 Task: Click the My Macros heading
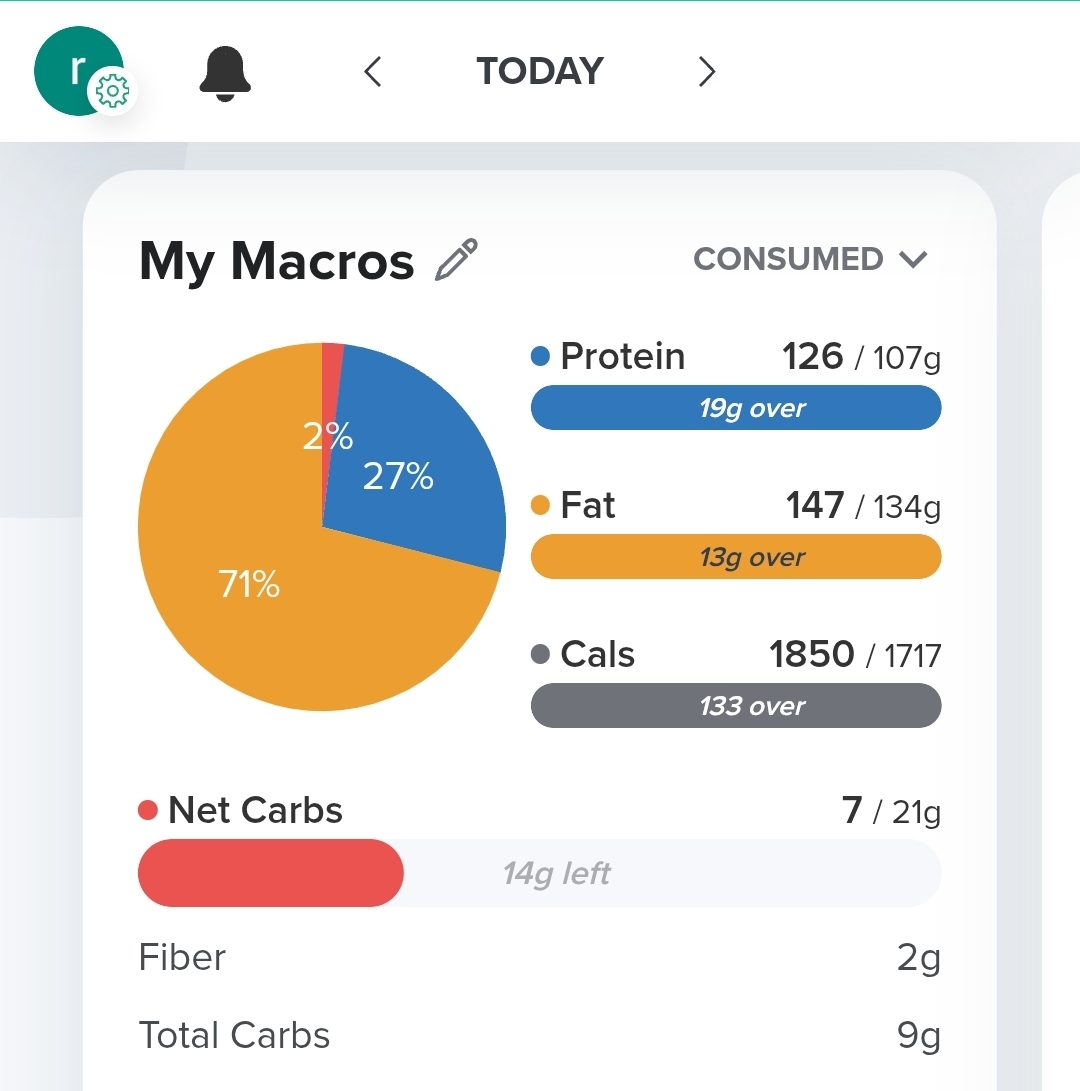pyautogui.click(x=276, y=261)
